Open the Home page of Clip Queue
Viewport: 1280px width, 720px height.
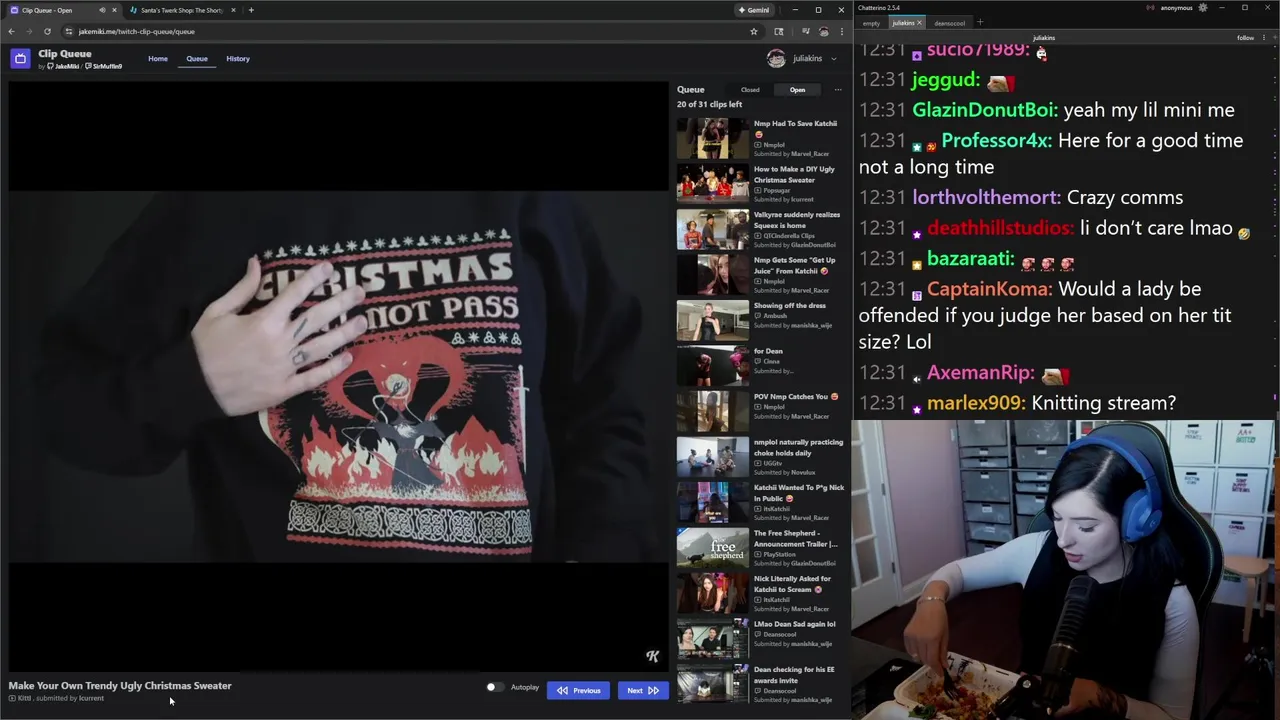click(x=158, y=59)
